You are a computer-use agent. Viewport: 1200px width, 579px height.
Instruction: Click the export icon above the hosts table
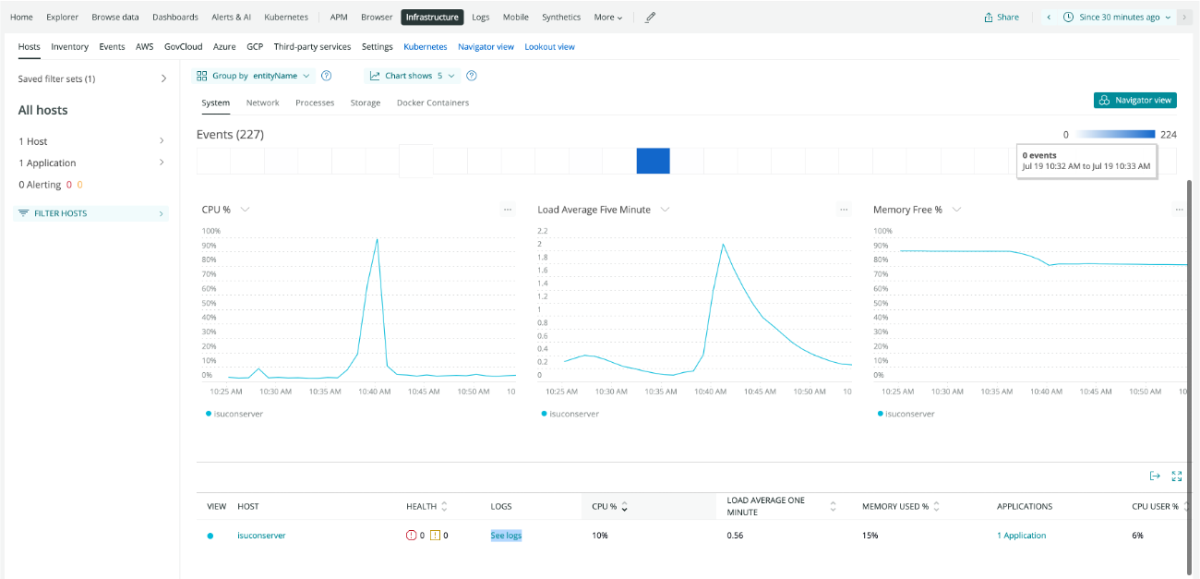pos(1155,476)
